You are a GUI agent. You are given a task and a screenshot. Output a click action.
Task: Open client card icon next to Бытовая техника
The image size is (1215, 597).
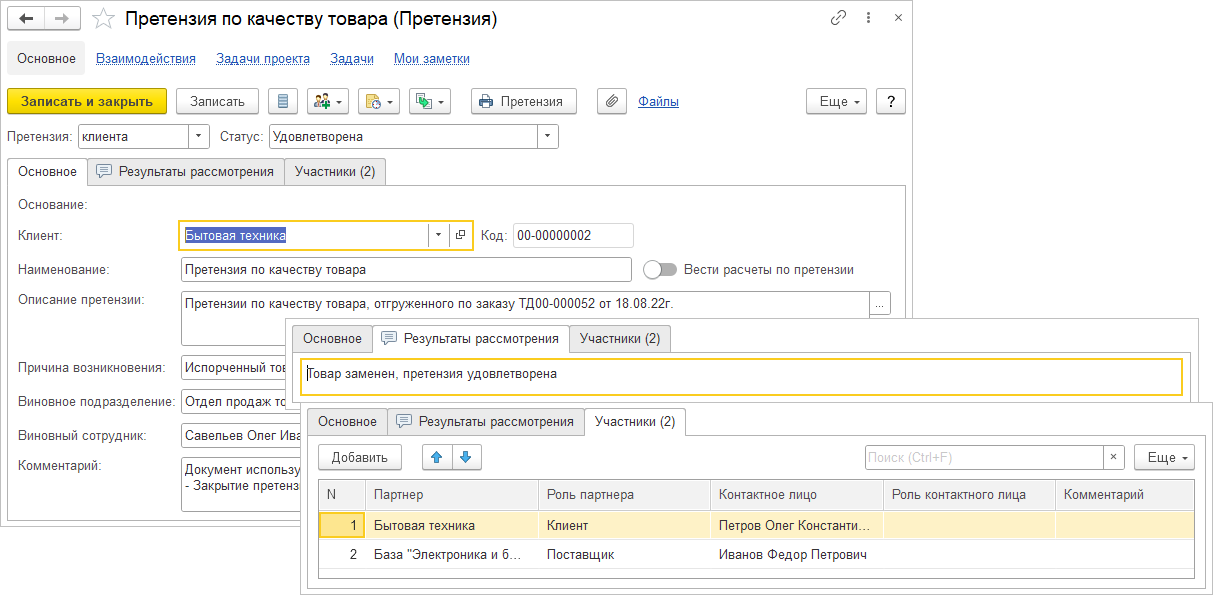pos(460,235)
